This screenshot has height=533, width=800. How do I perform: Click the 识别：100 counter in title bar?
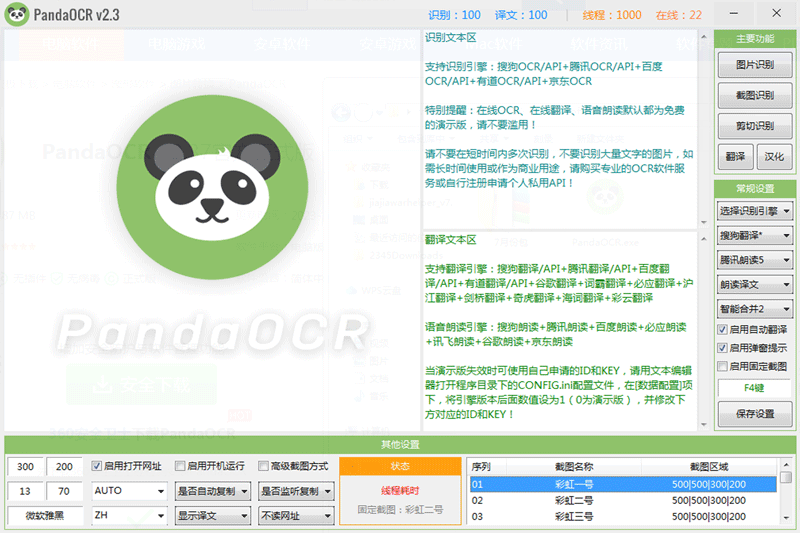pyautogui.click(x=454, y=15)
